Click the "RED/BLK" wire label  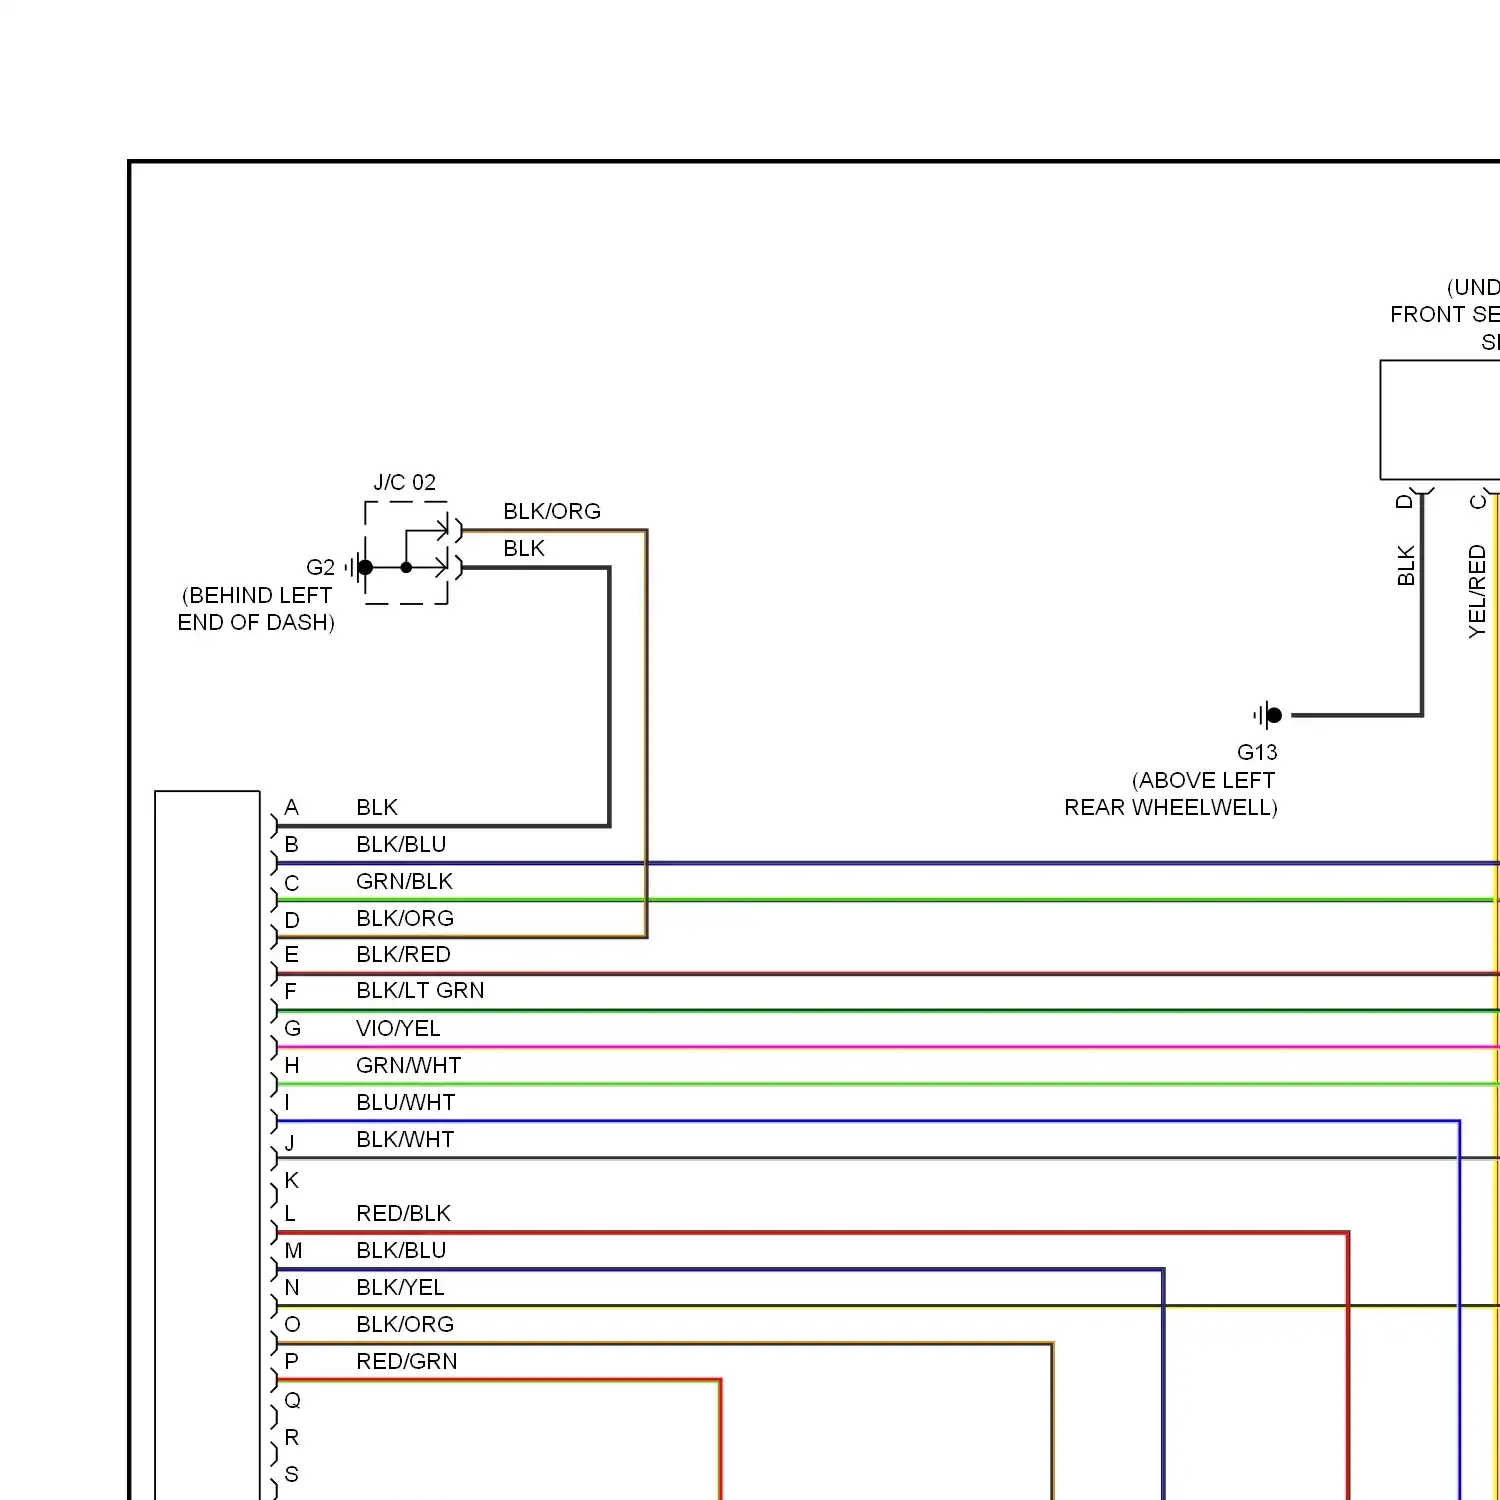[403, 1213]
